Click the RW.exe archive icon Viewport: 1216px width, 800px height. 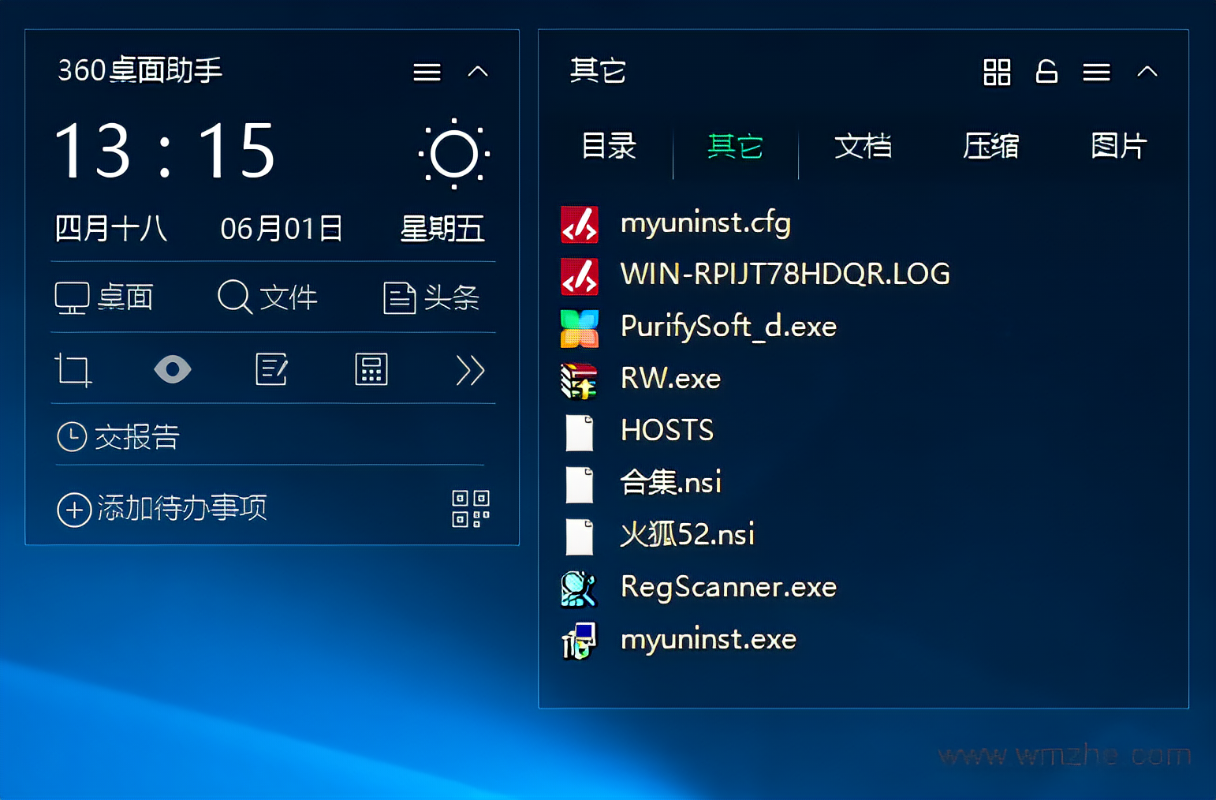tap(580, 379)
